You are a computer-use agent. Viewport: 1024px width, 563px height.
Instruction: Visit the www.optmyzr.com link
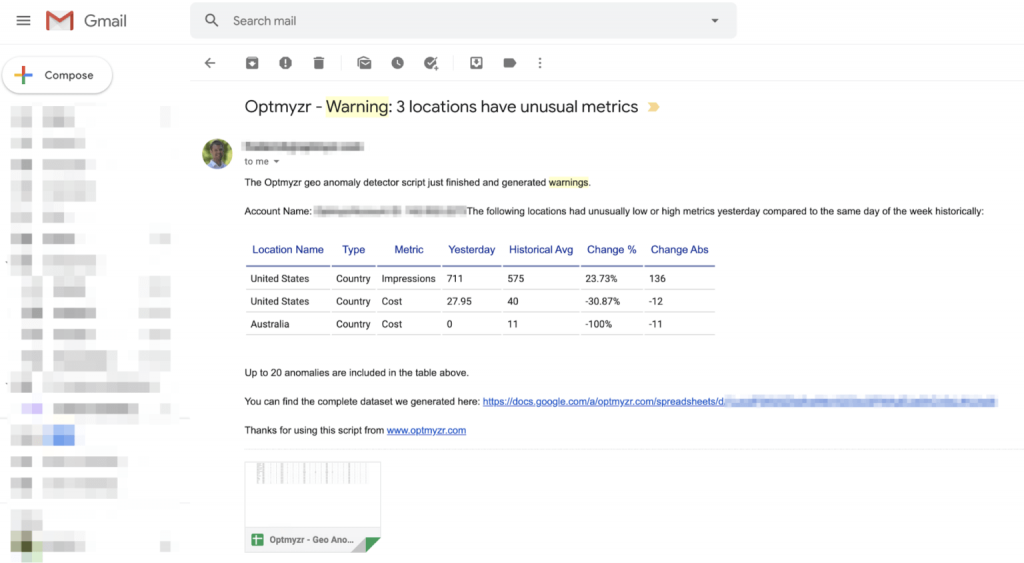426,430
